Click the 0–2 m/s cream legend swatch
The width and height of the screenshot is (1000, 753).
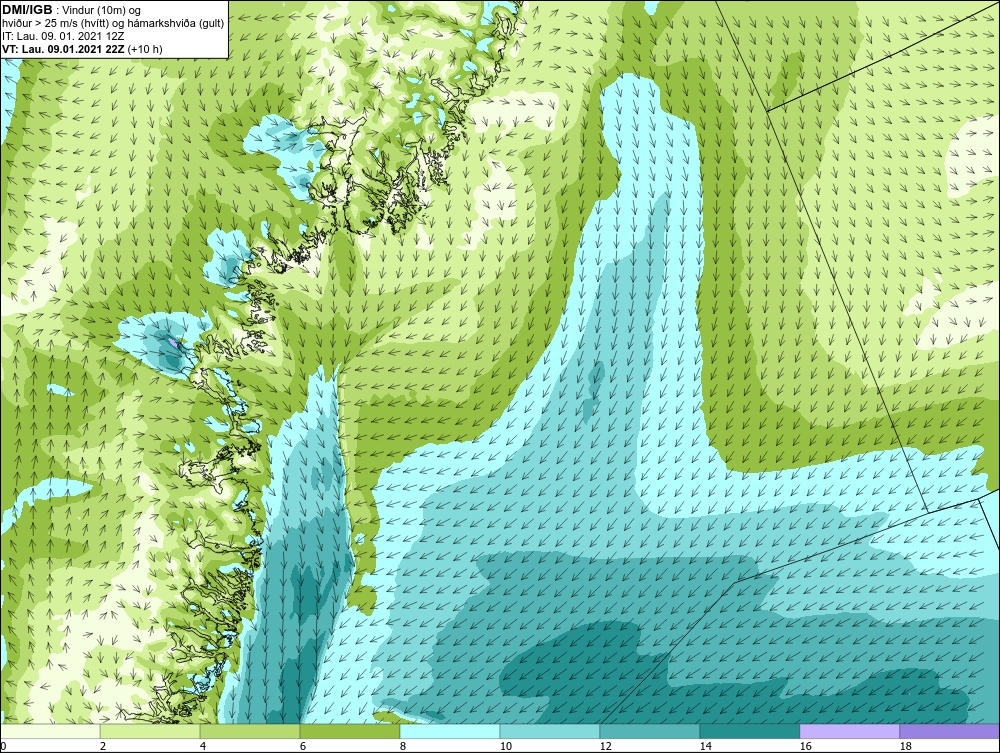click(x=50, y=731)
